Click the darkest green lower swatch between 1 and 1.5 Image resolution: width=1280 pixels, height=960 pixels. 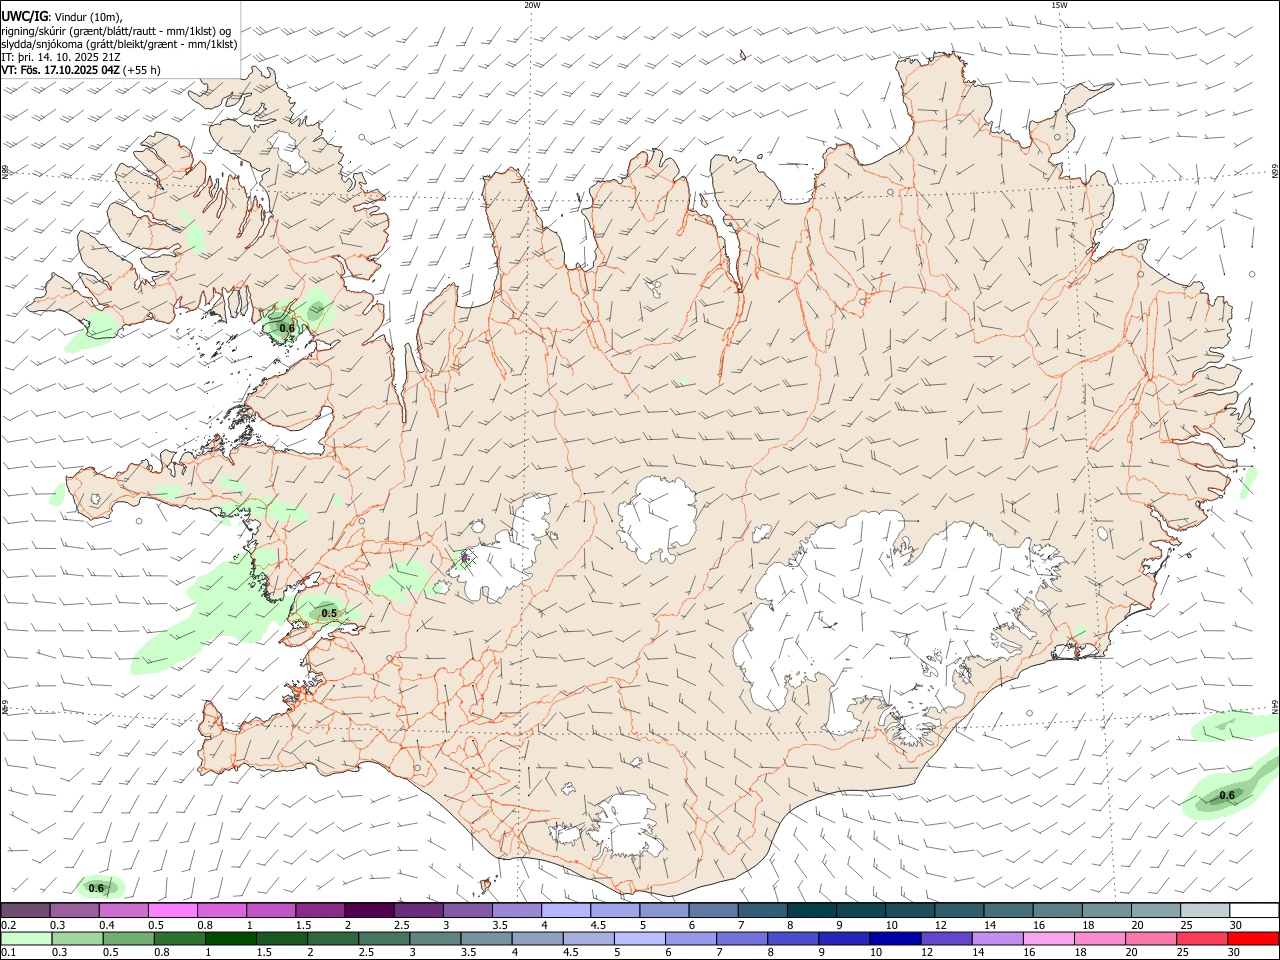(x=230, y=939)
